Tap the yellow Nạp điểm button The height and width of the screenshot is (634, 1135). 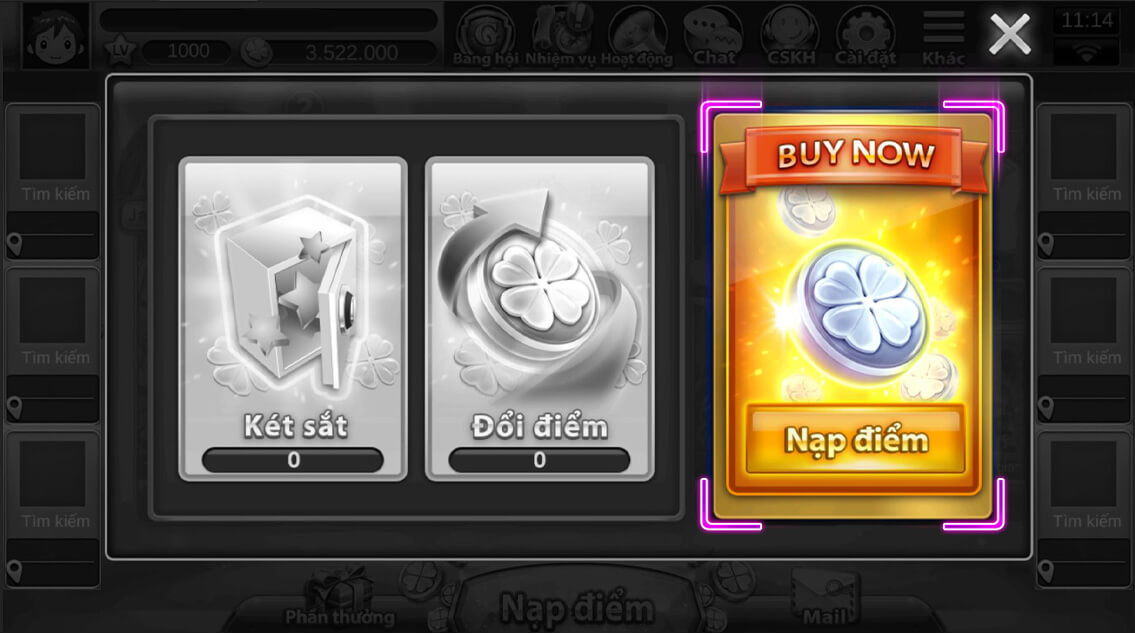click(856, 439)
